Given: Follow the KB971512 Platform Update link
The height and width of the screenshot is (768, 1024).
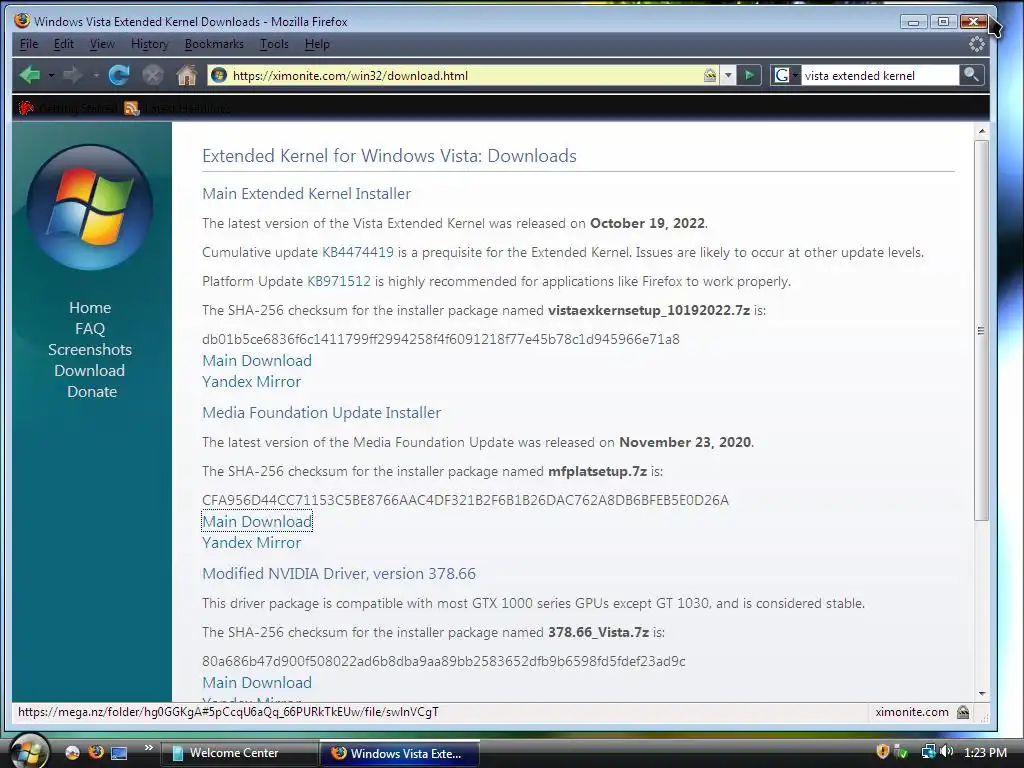Looking at the screenshot, I should [339, 281].
